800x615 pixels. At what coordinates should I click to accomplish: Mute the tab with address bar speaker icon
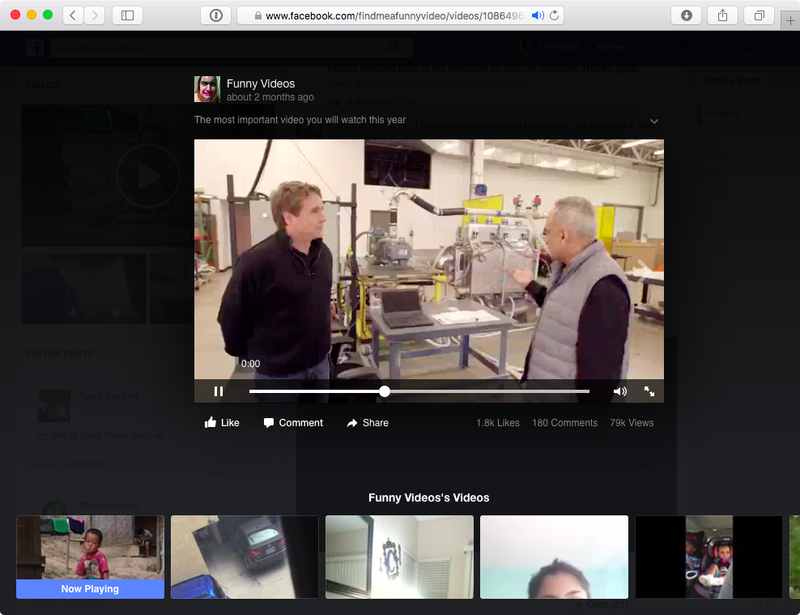(537, 16)
